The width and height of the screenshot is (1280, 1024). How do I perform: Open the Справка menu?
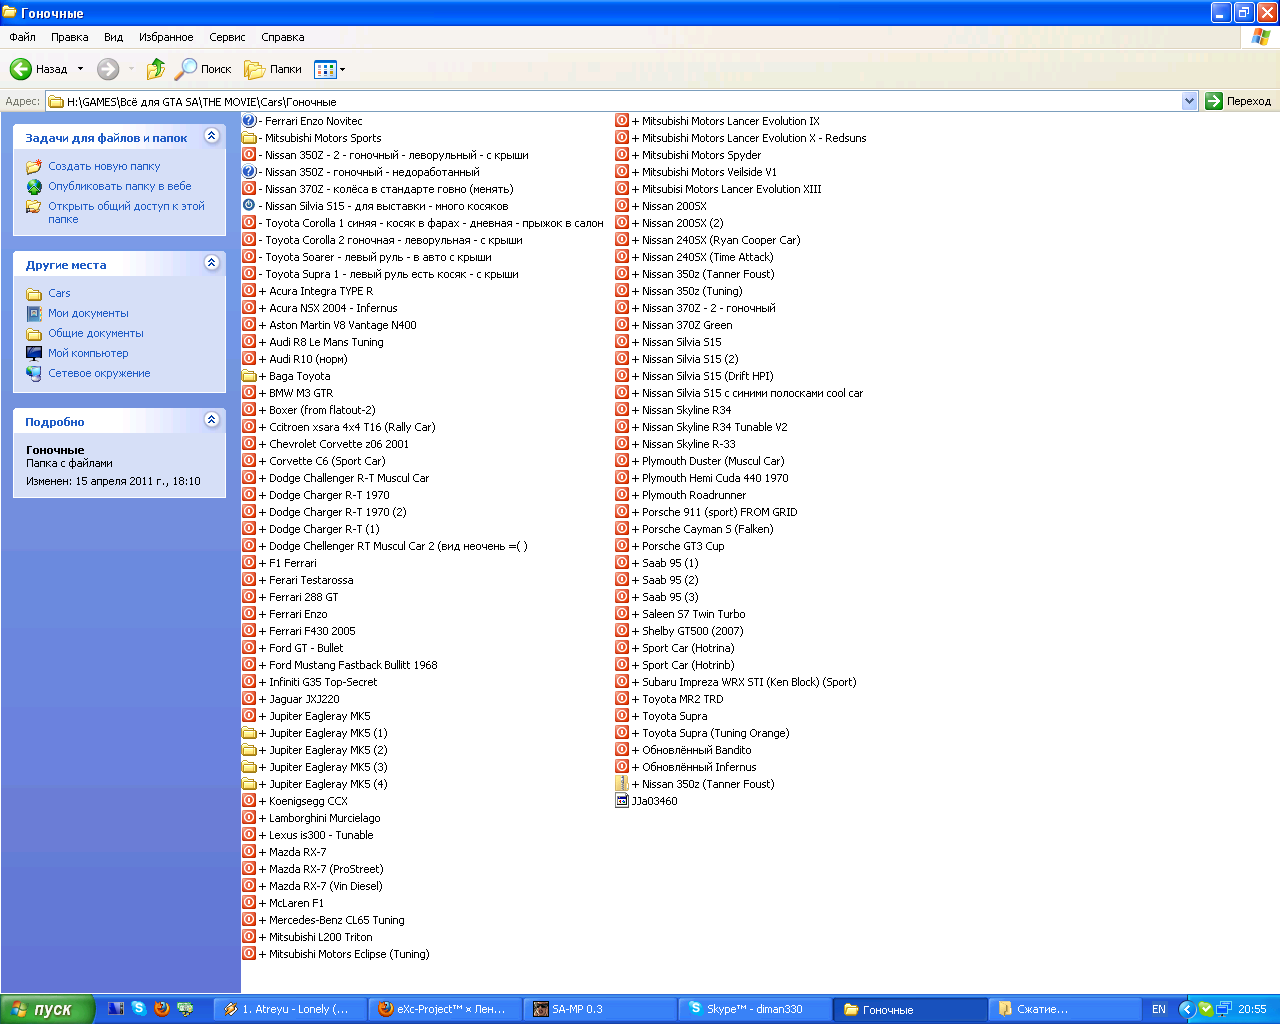(282, 37)
